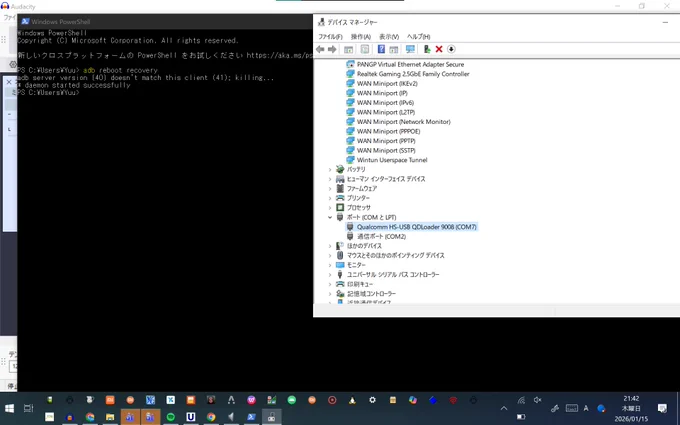Click the Back arrow in Device Manager toolbar
680x425 pixels.
[320, 49]
